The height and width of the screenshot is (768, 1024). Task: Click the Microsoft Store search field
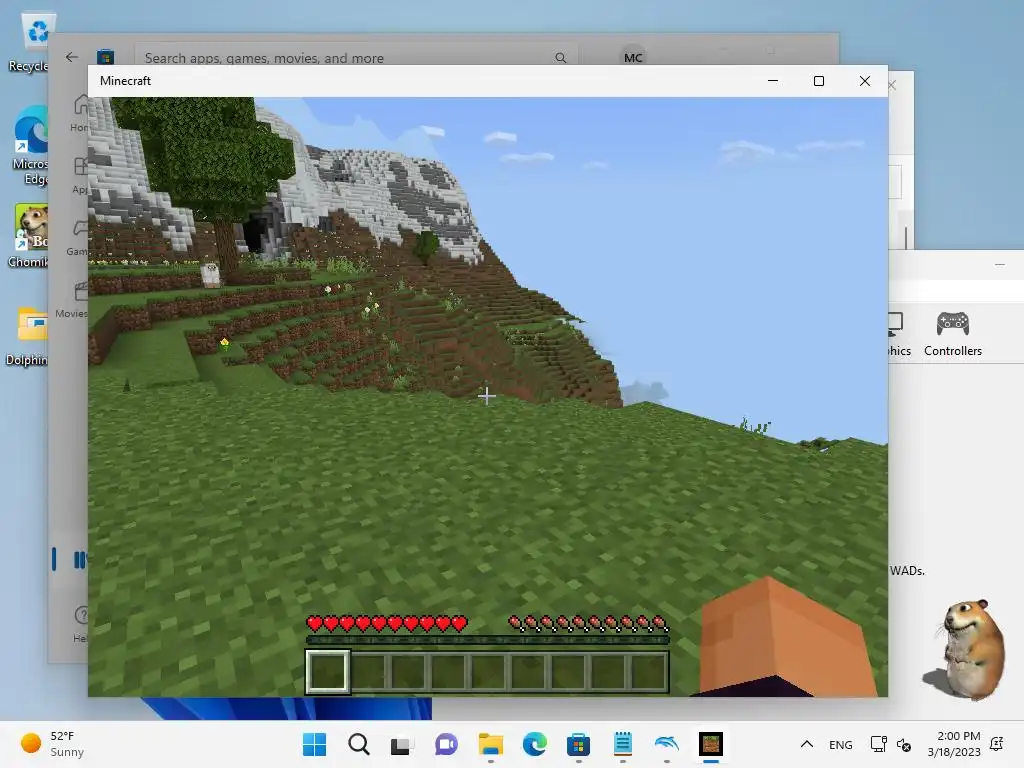click(356, 57)
